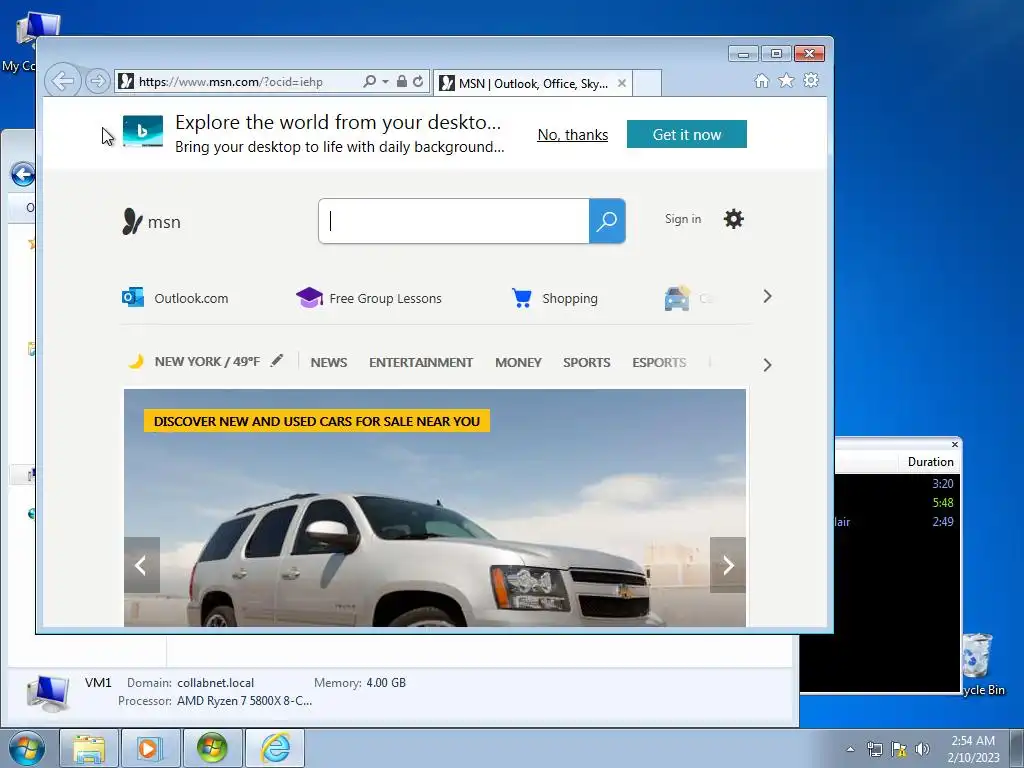Open the IE Home page icon
The height and width of the screenshot is (768, 1024).
761,80
